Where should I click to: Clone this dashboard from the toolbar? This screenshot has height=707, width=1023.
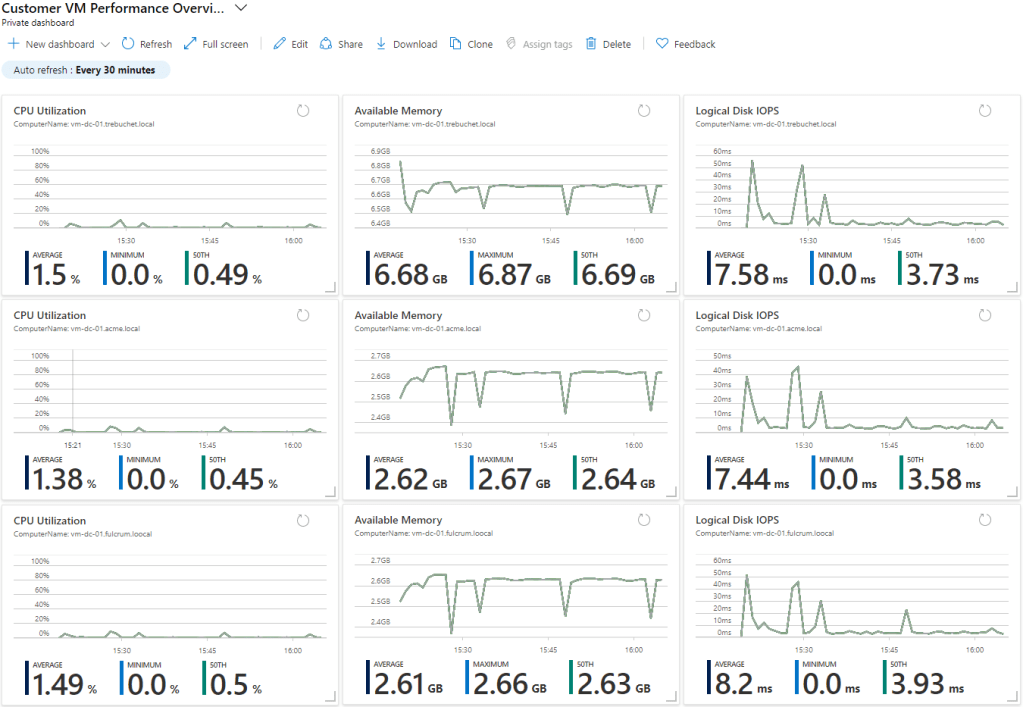coord(456,44)
